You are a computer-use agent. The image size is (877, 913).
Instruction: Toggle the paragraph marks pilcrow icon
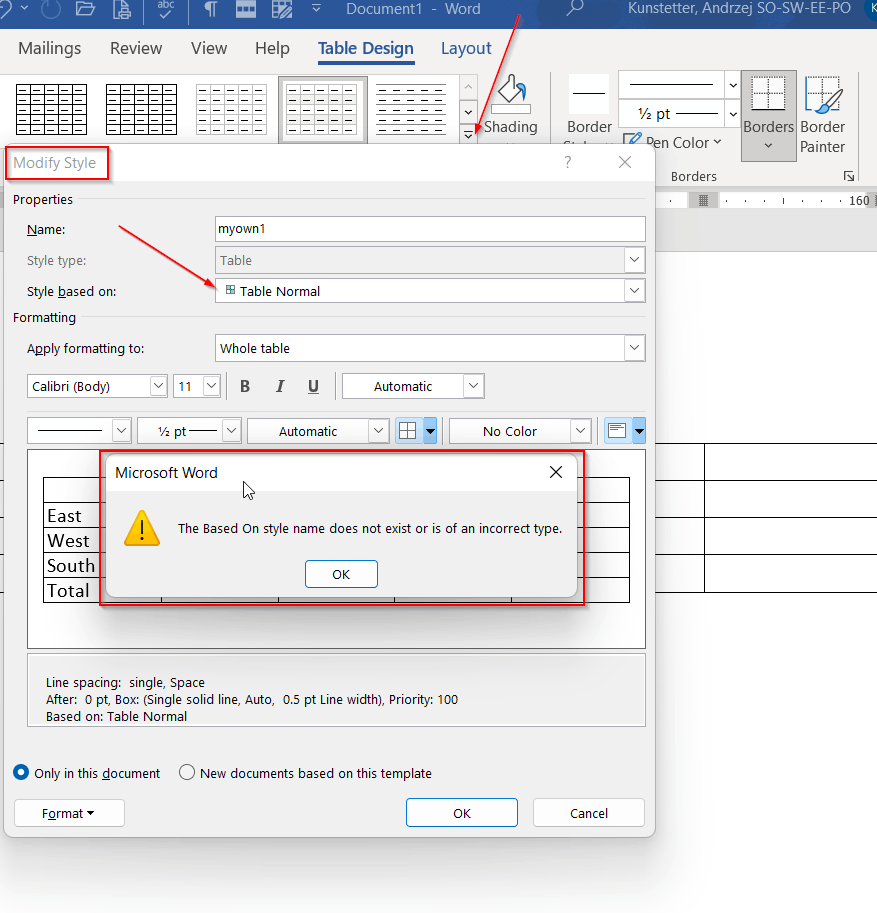pyautogui.click(x=210, y=9)
